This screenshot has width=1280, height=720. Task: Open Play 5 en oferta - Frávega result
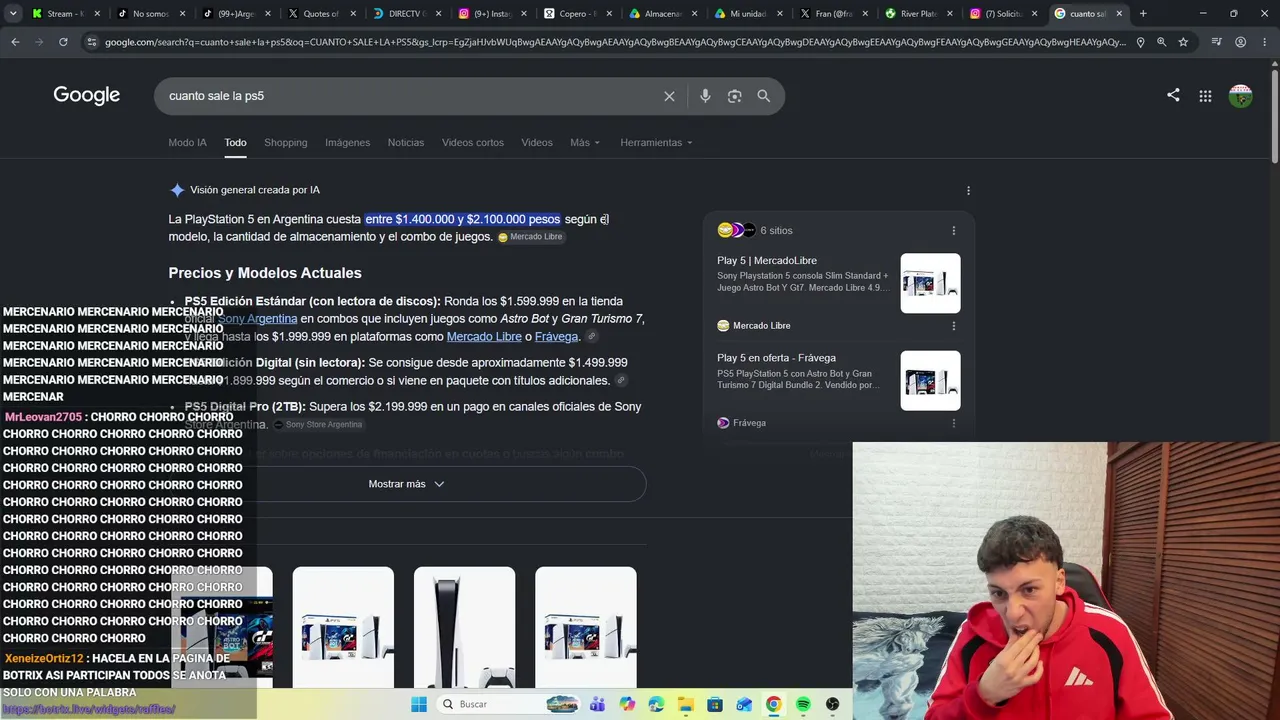click(x=776, y=358)
